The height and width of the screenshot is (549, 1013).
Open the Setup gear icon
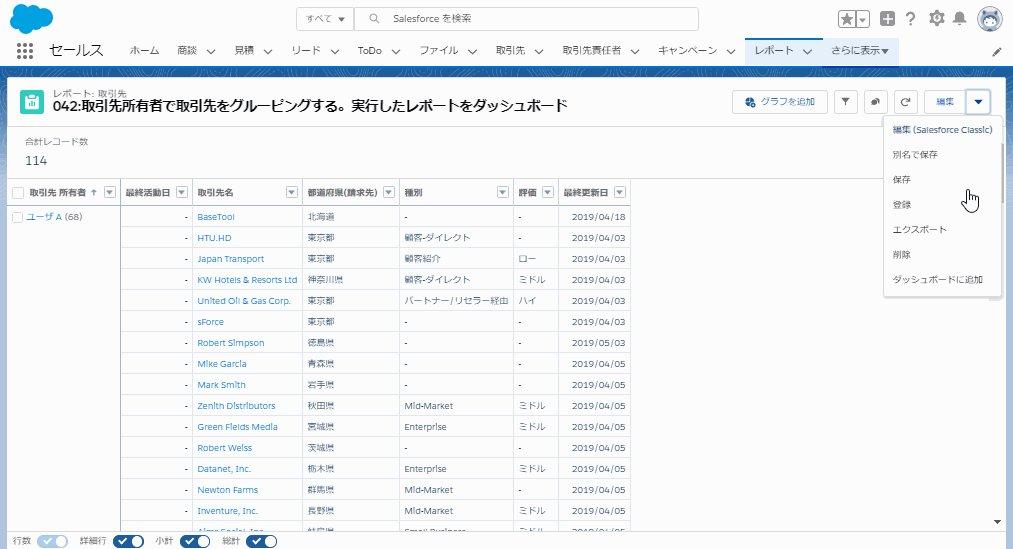[936, 18]
